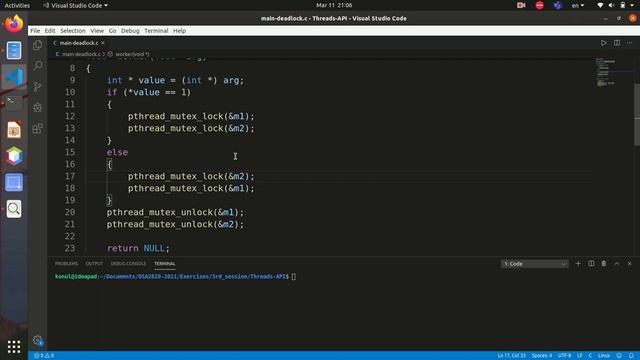Split the terminal panel
The height and width of the screenshot is (360, 640).
591,264
